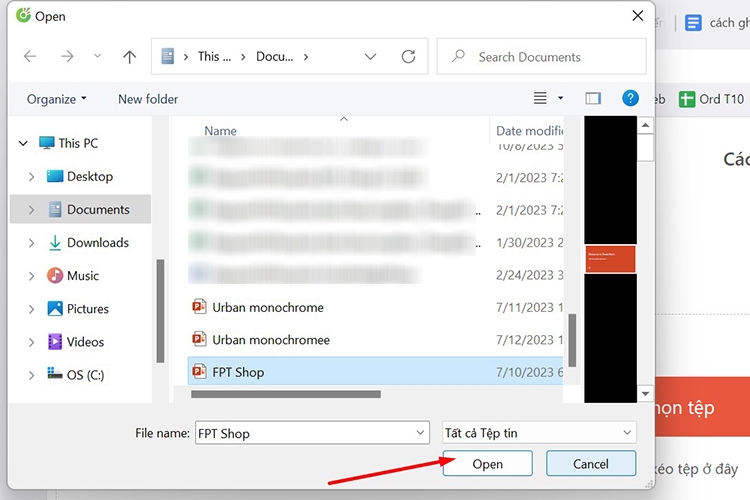Viewport: 750px width, 500px height.
Task: Click the navigation pane scrollbar
Action: click(x=160, y=311)
